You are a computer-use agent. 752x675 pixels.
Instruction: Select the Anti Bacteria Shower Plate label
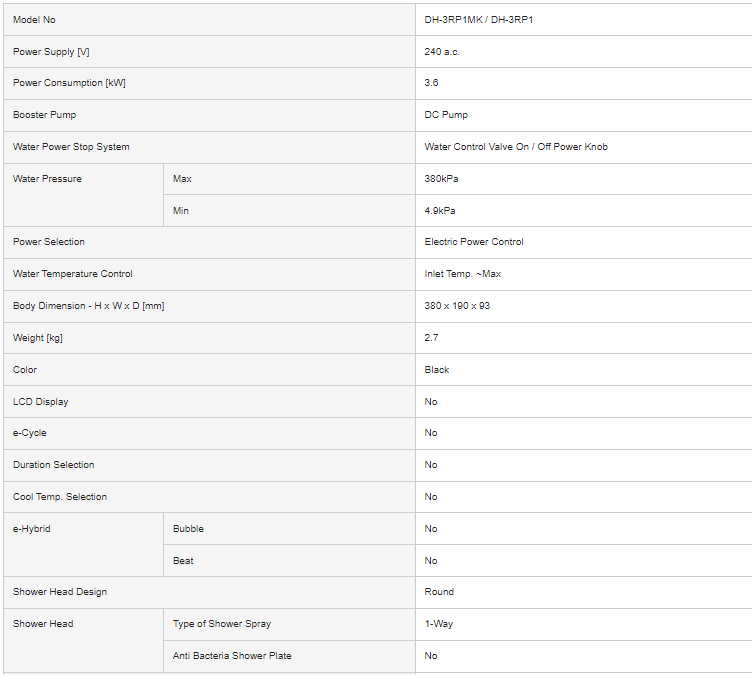(x=232, y=656)
